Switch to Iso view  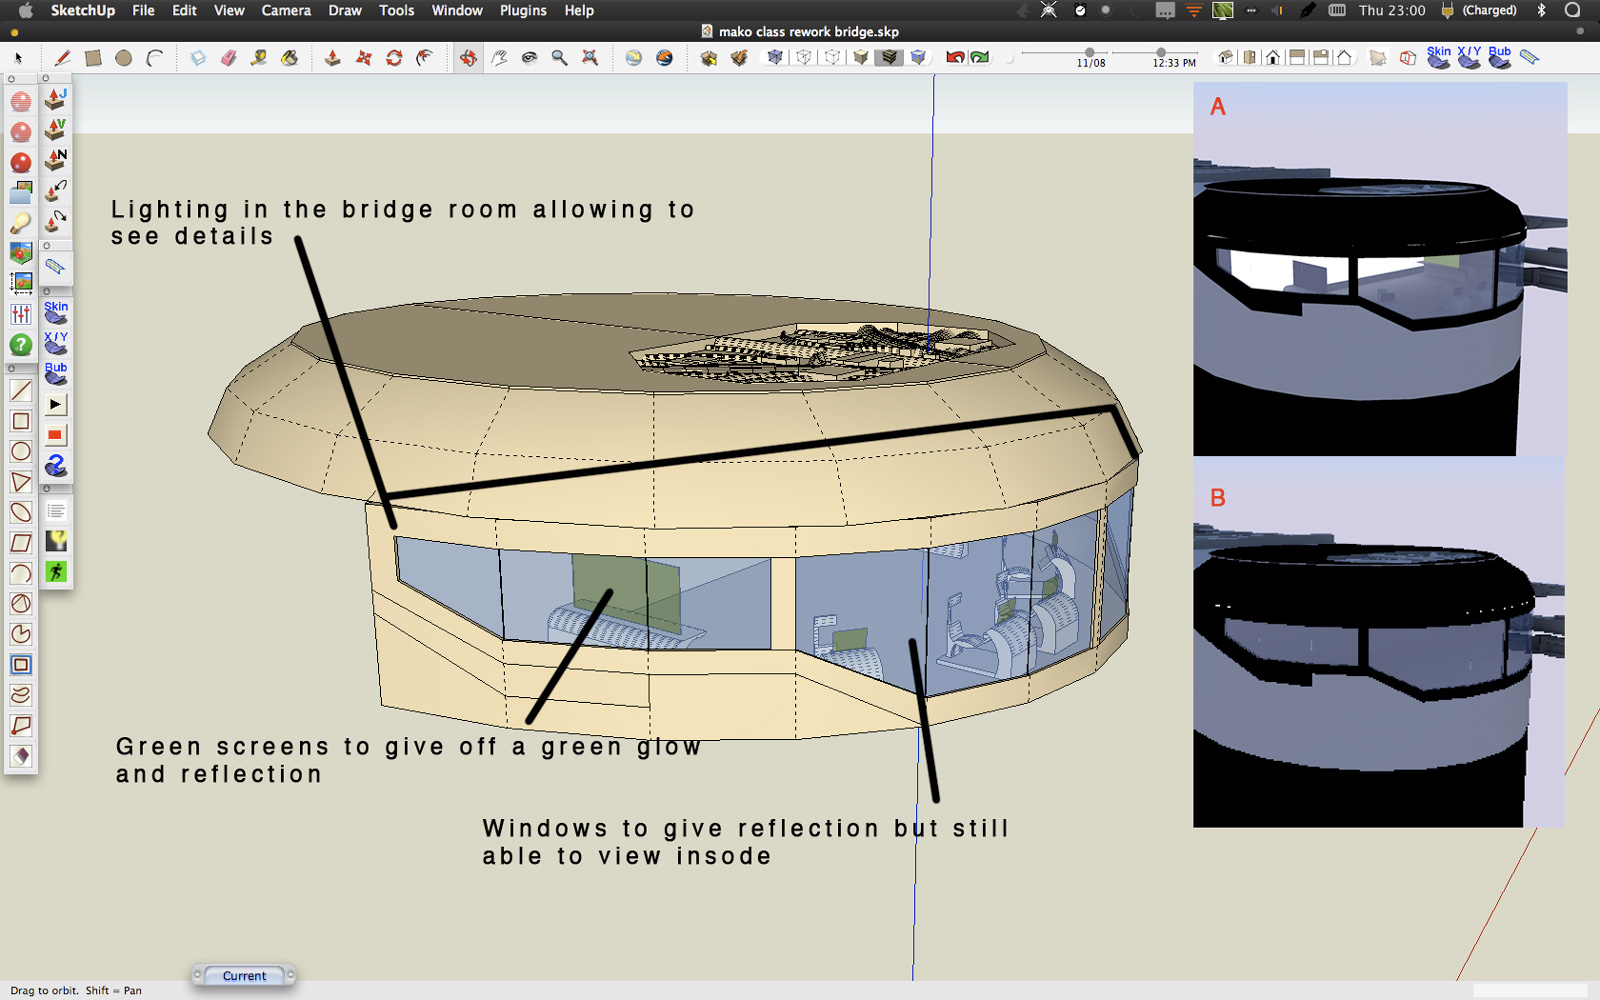(1226, 58)
